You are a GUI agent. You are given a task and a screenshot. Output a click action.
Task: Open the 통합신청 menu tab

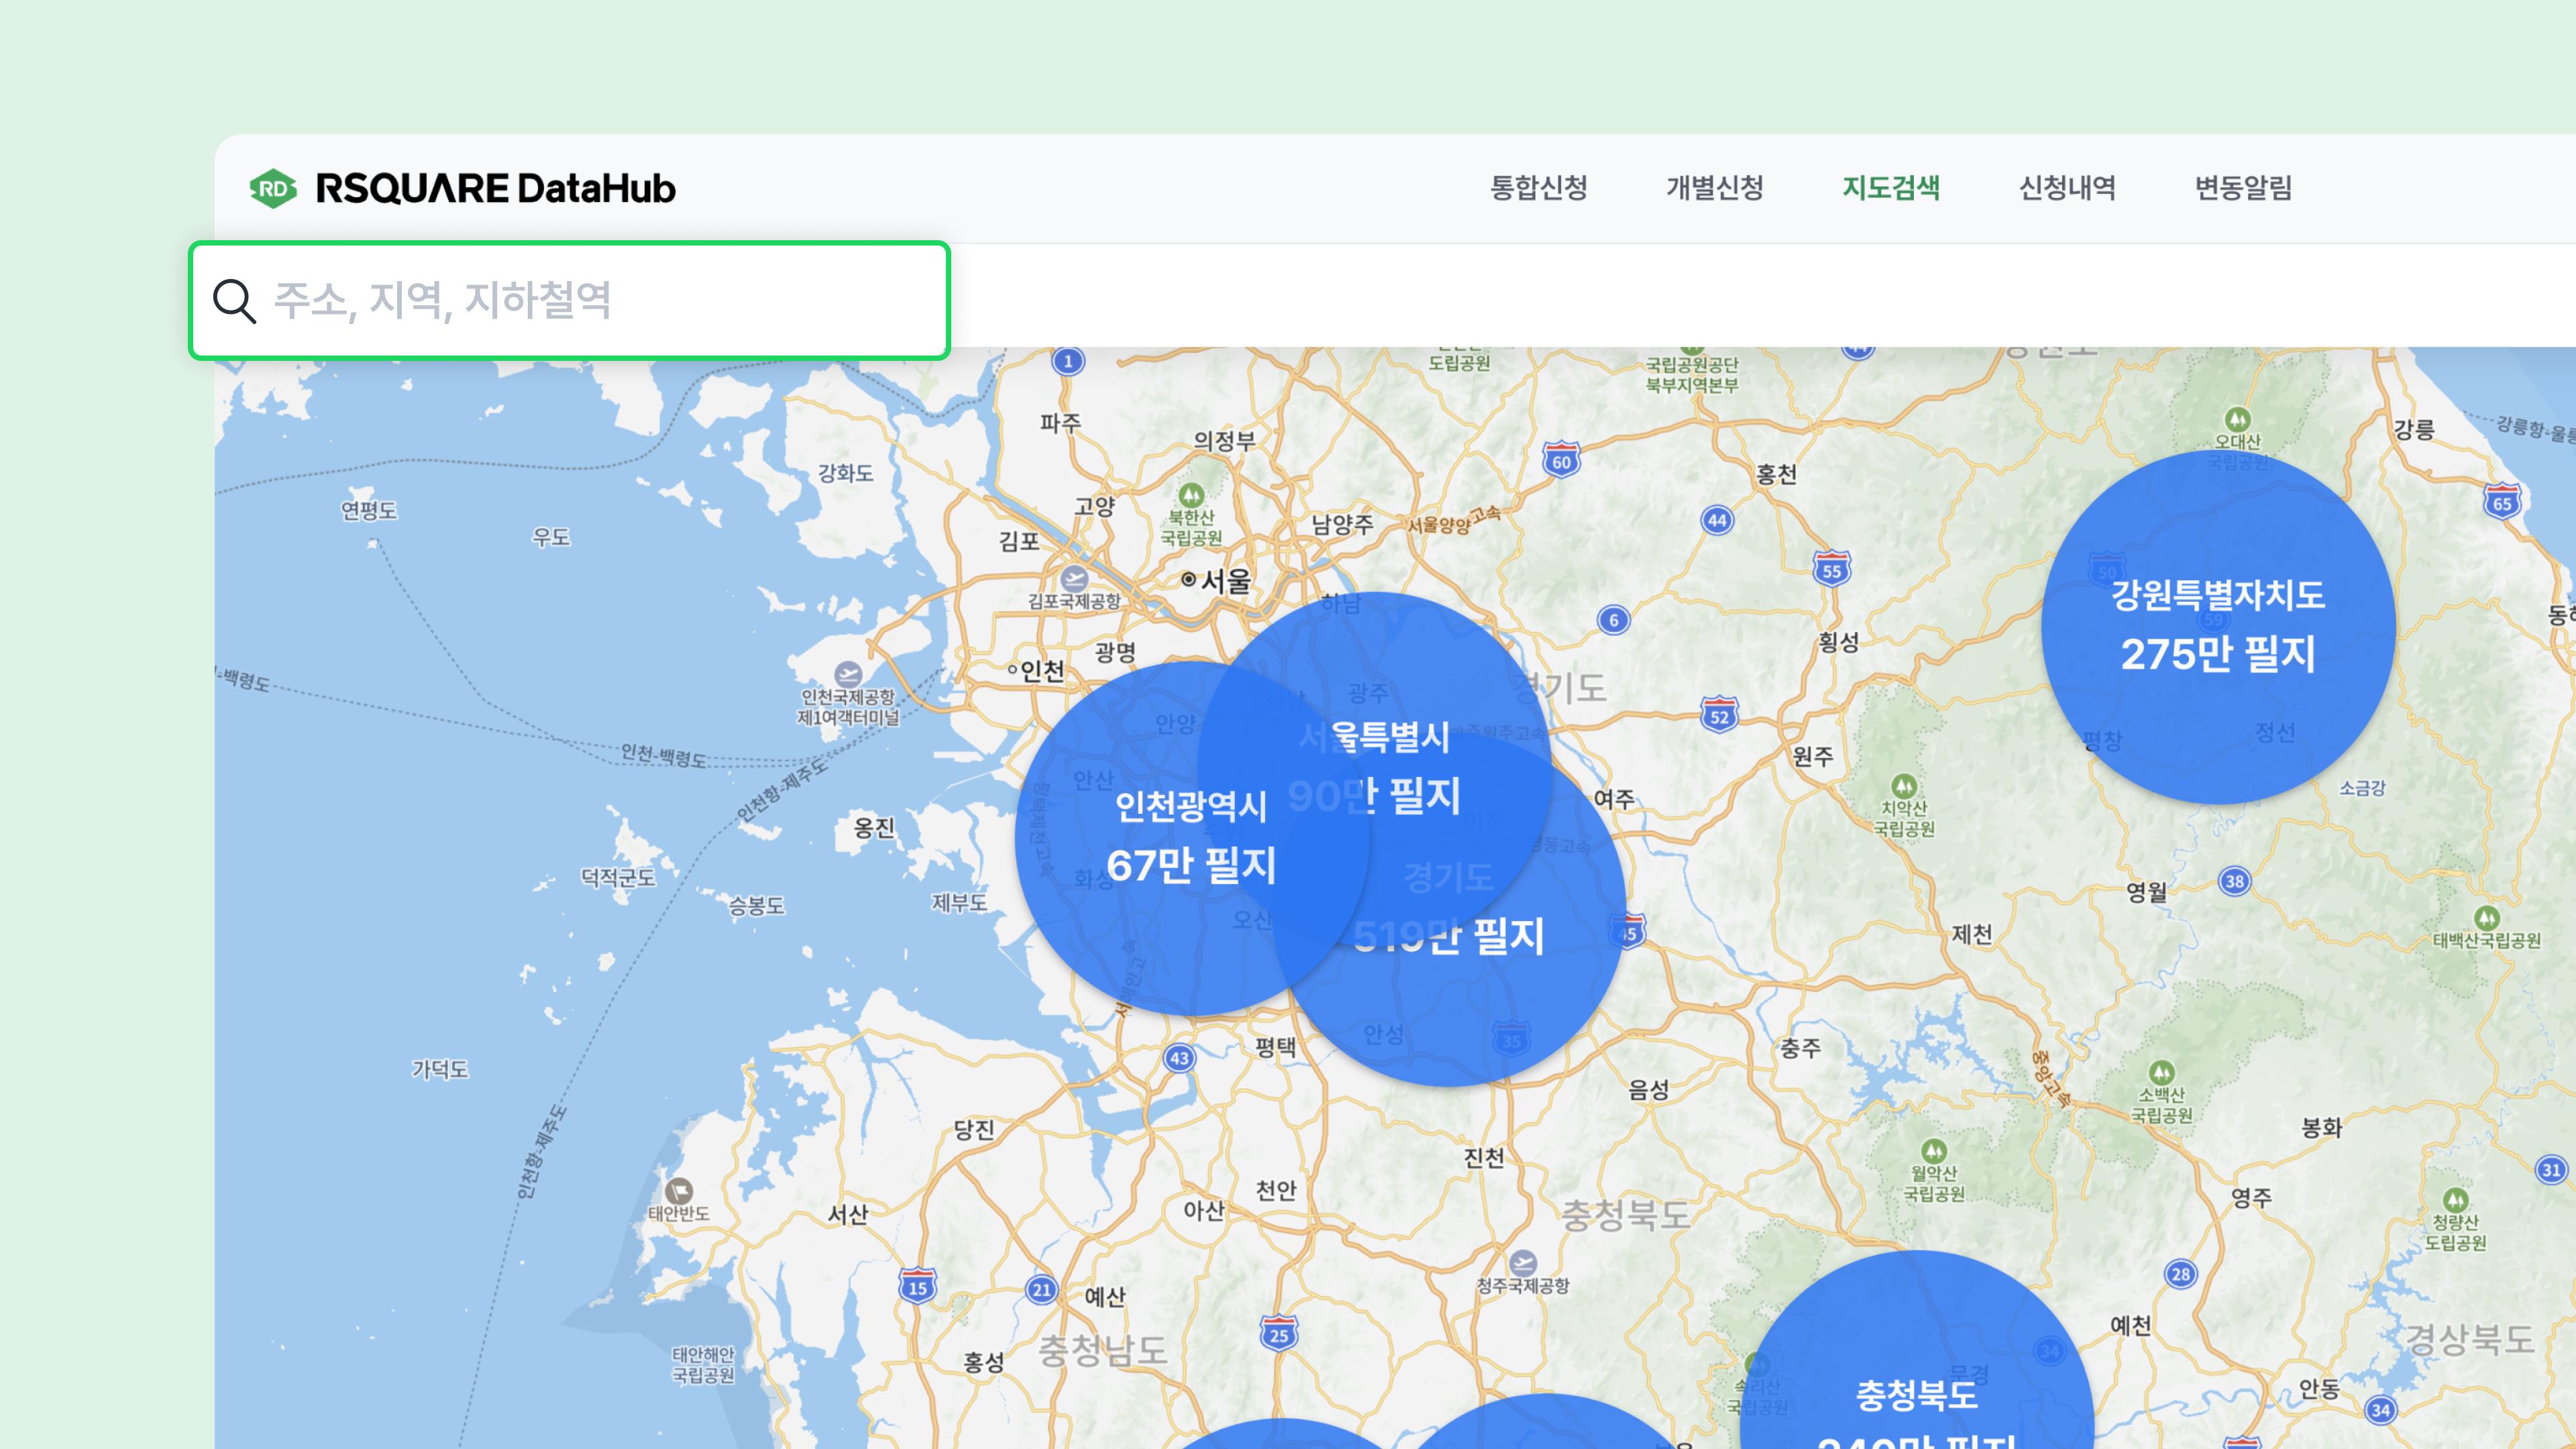pyautogui.click(x=1539, y=188)
